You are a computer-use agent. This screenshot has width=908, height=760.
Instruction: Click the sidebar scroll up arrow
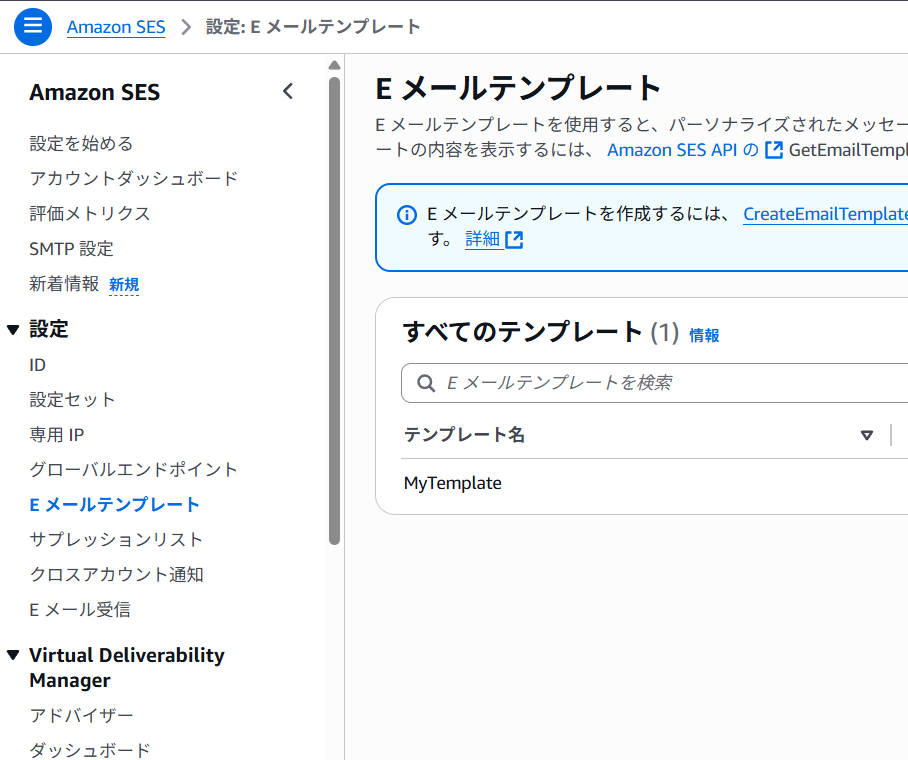click(x=334, y=65)
